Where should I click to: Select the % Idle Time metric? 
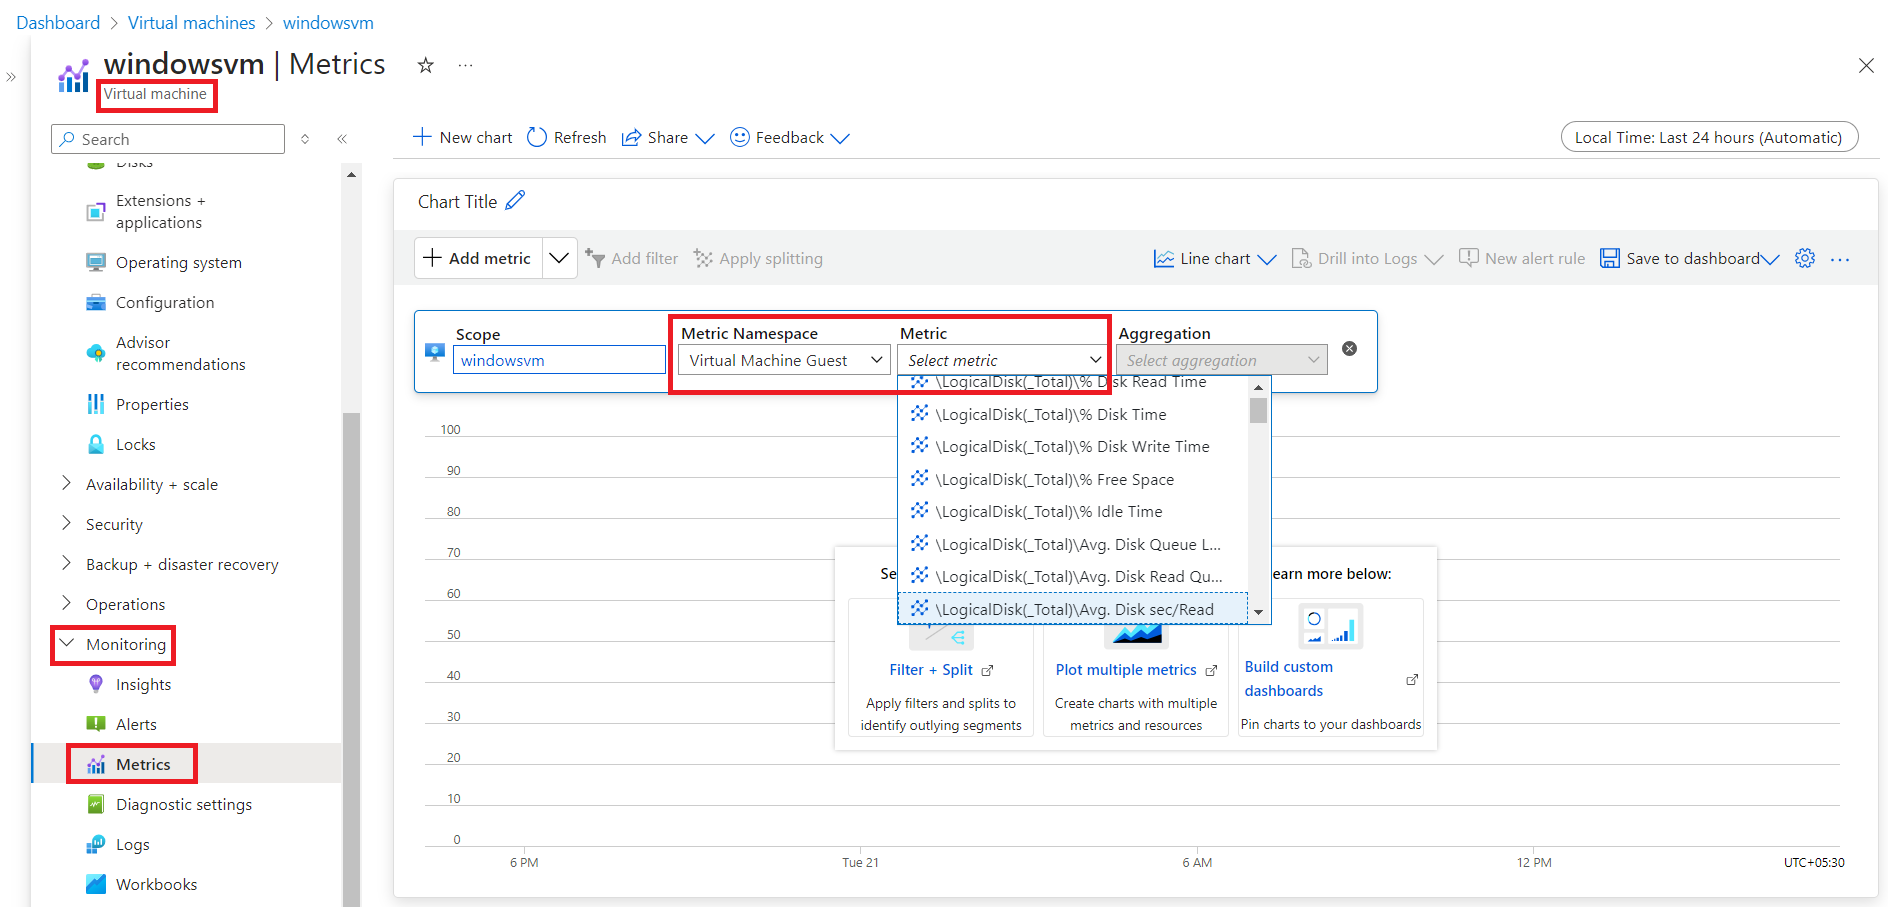1074,511
